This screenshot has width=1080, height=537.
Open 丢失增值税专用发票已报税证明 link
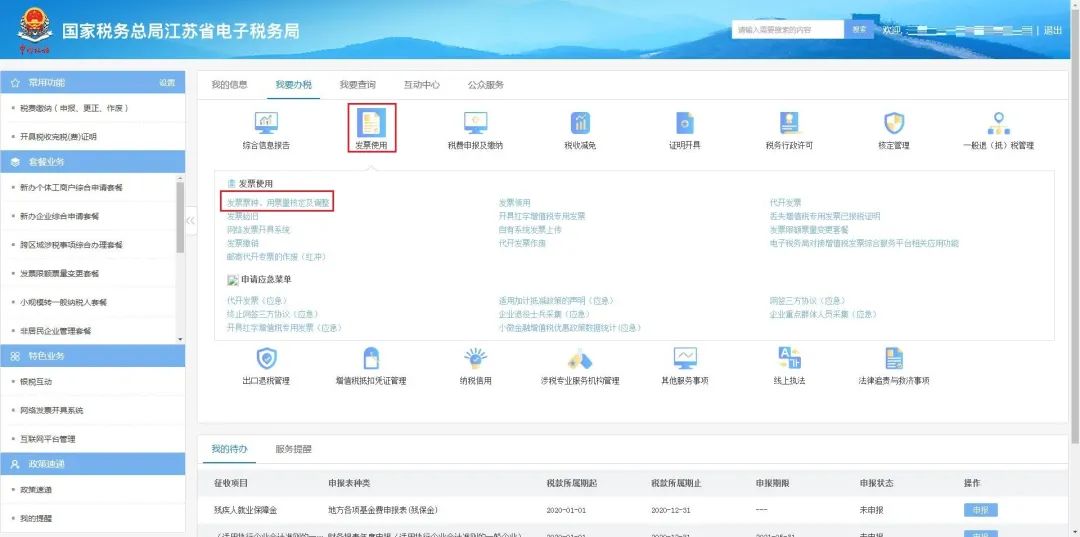(825, 216)
